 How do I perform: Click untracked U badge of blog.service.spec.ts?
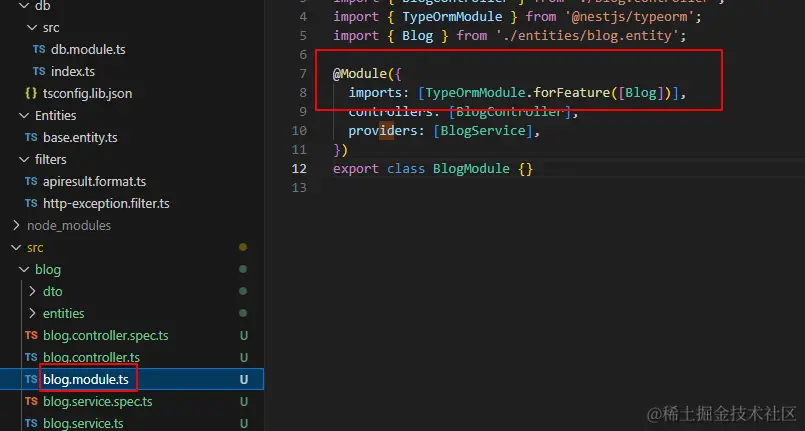coord(244,402)
